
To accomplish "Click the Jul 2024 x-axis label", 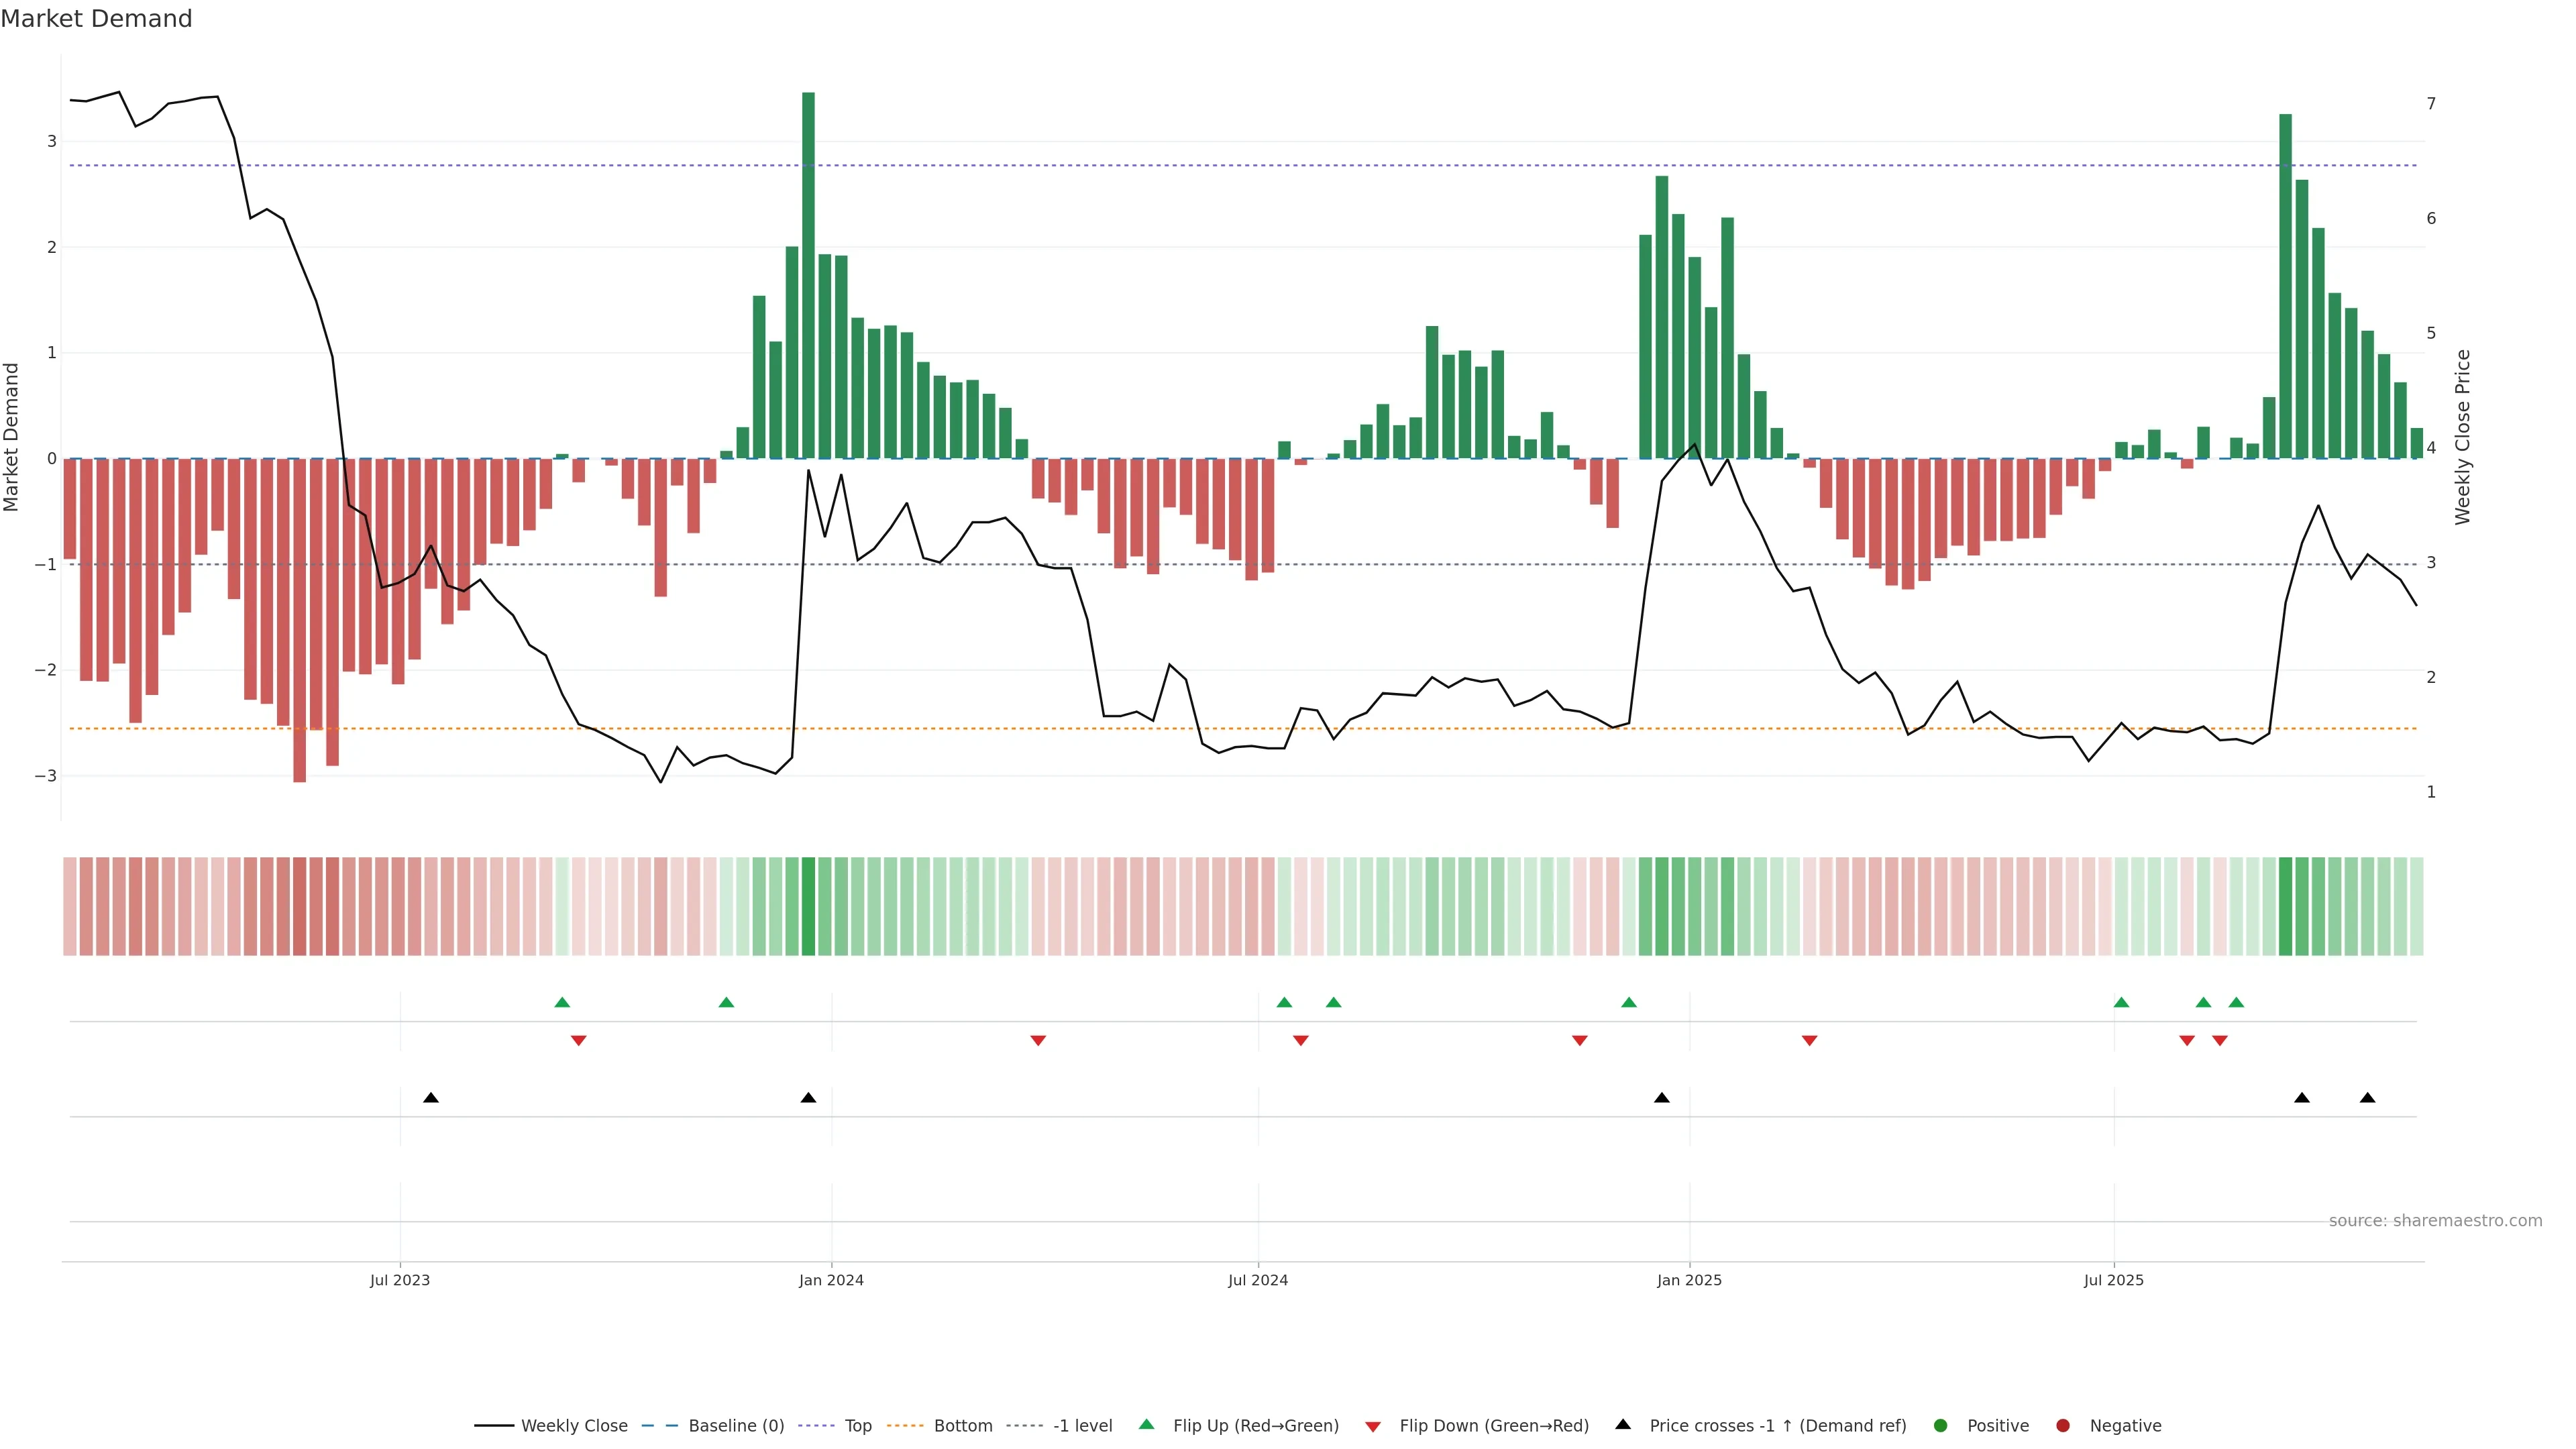I will 1258,1280.
